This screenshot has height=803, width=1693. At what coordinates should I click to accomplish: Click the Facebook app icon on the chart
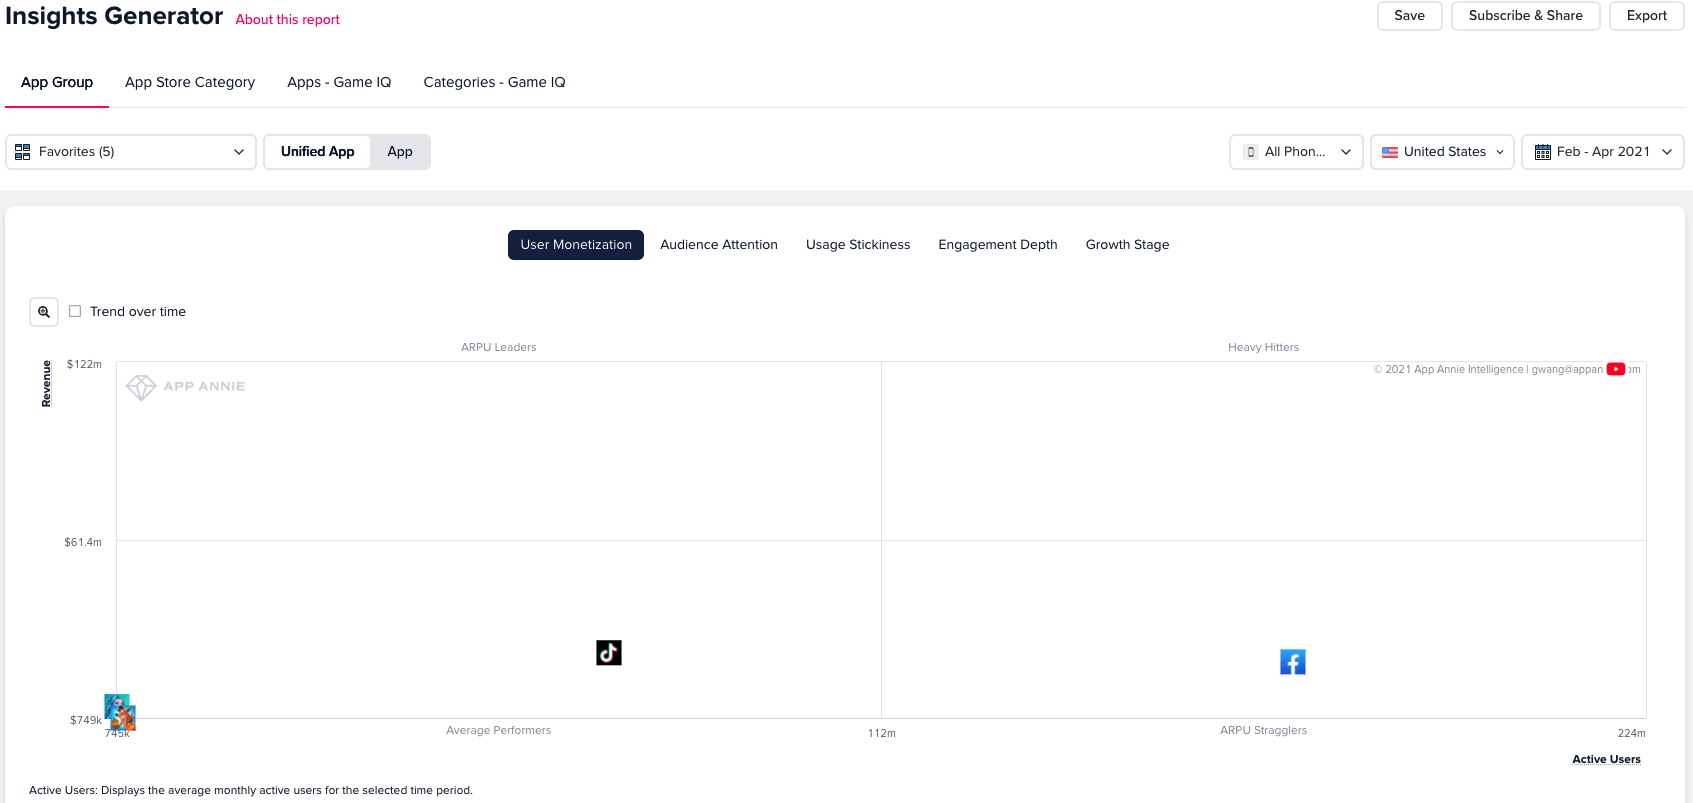tap(1293, 662)
